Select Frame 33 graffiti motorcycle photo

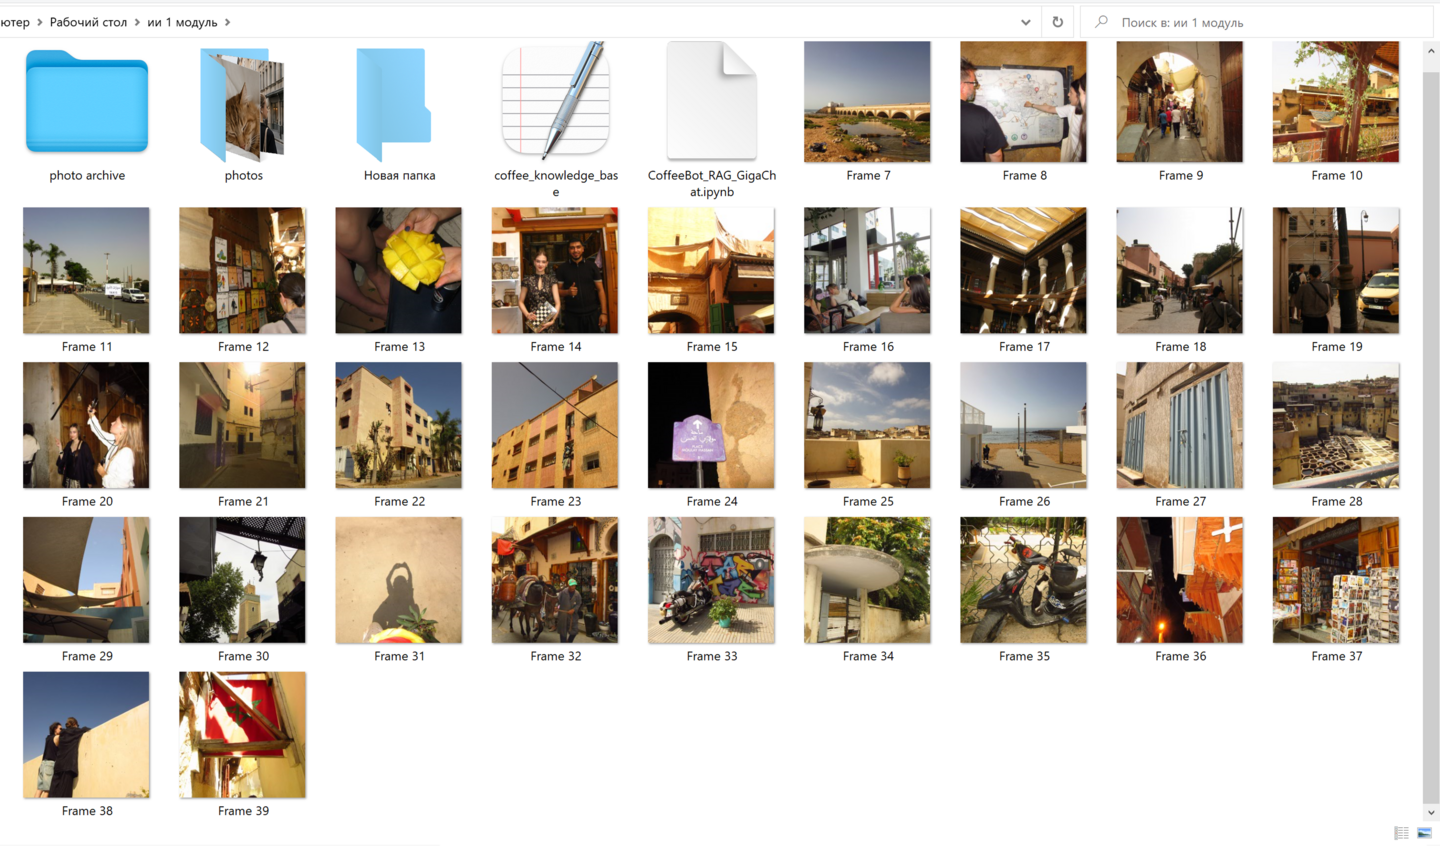(711, 580)
